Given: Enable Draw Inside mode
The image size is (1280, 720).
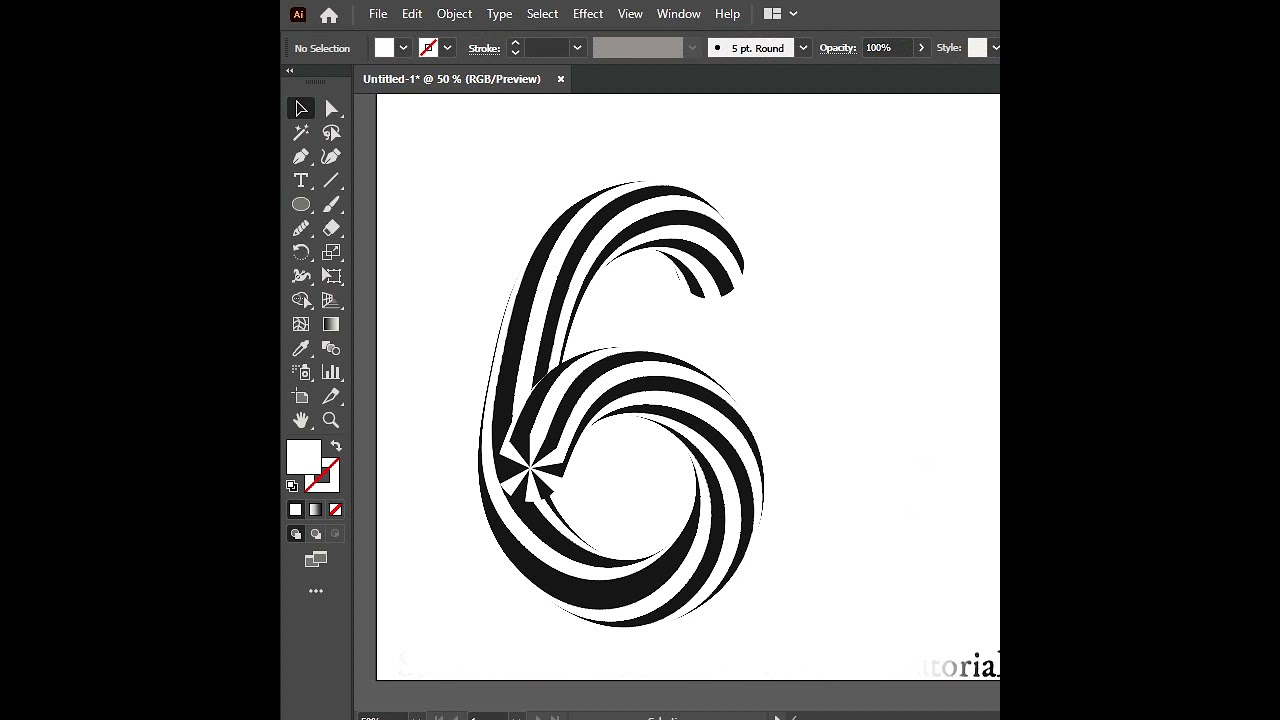Looking at the screenshot, I should pos(336,534).
